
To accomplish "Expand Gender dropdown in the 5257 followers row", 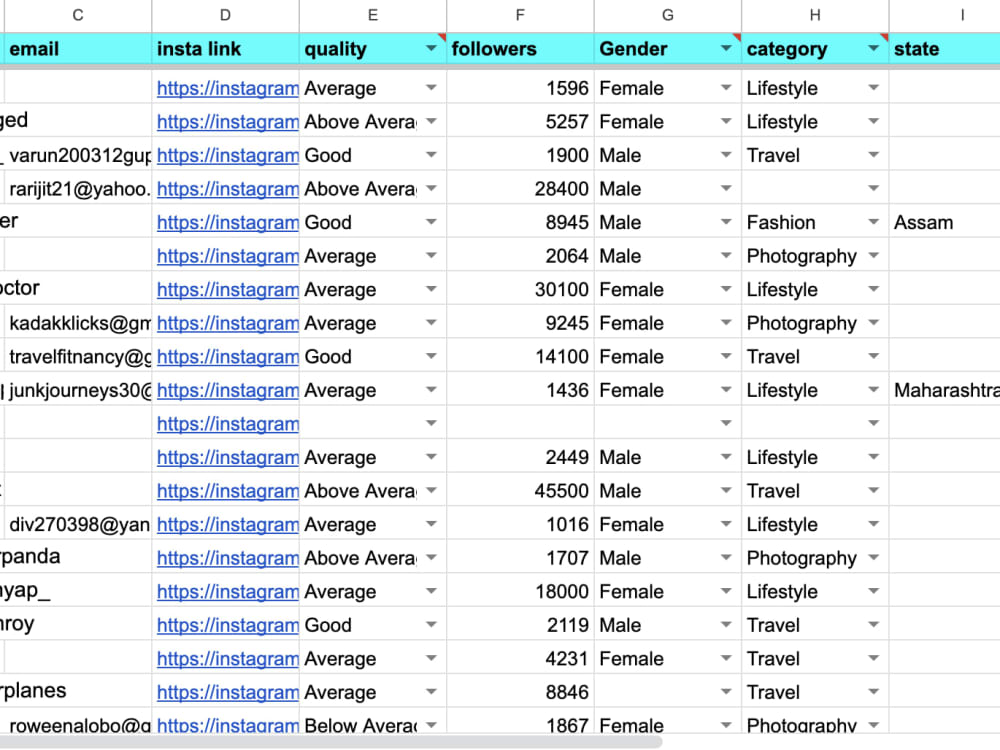I will [x=726, y=121].
